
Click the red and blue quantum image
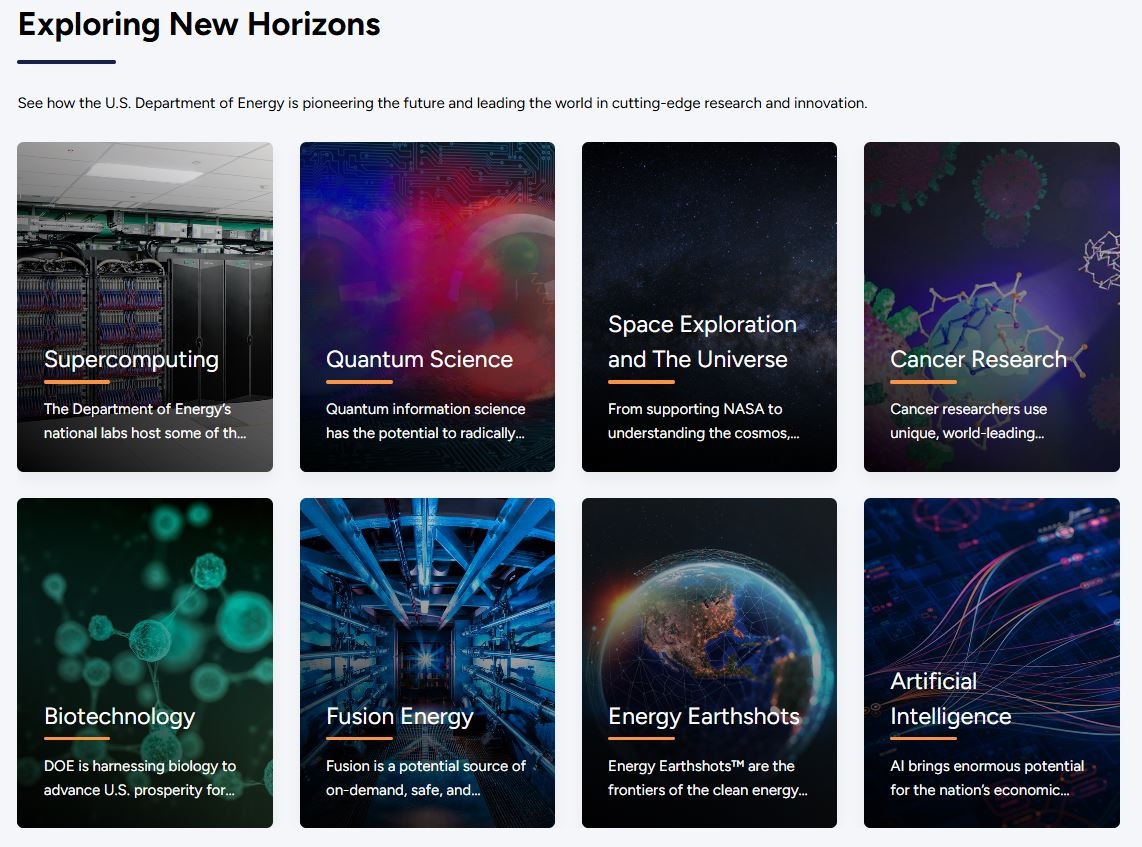(427, 240)
